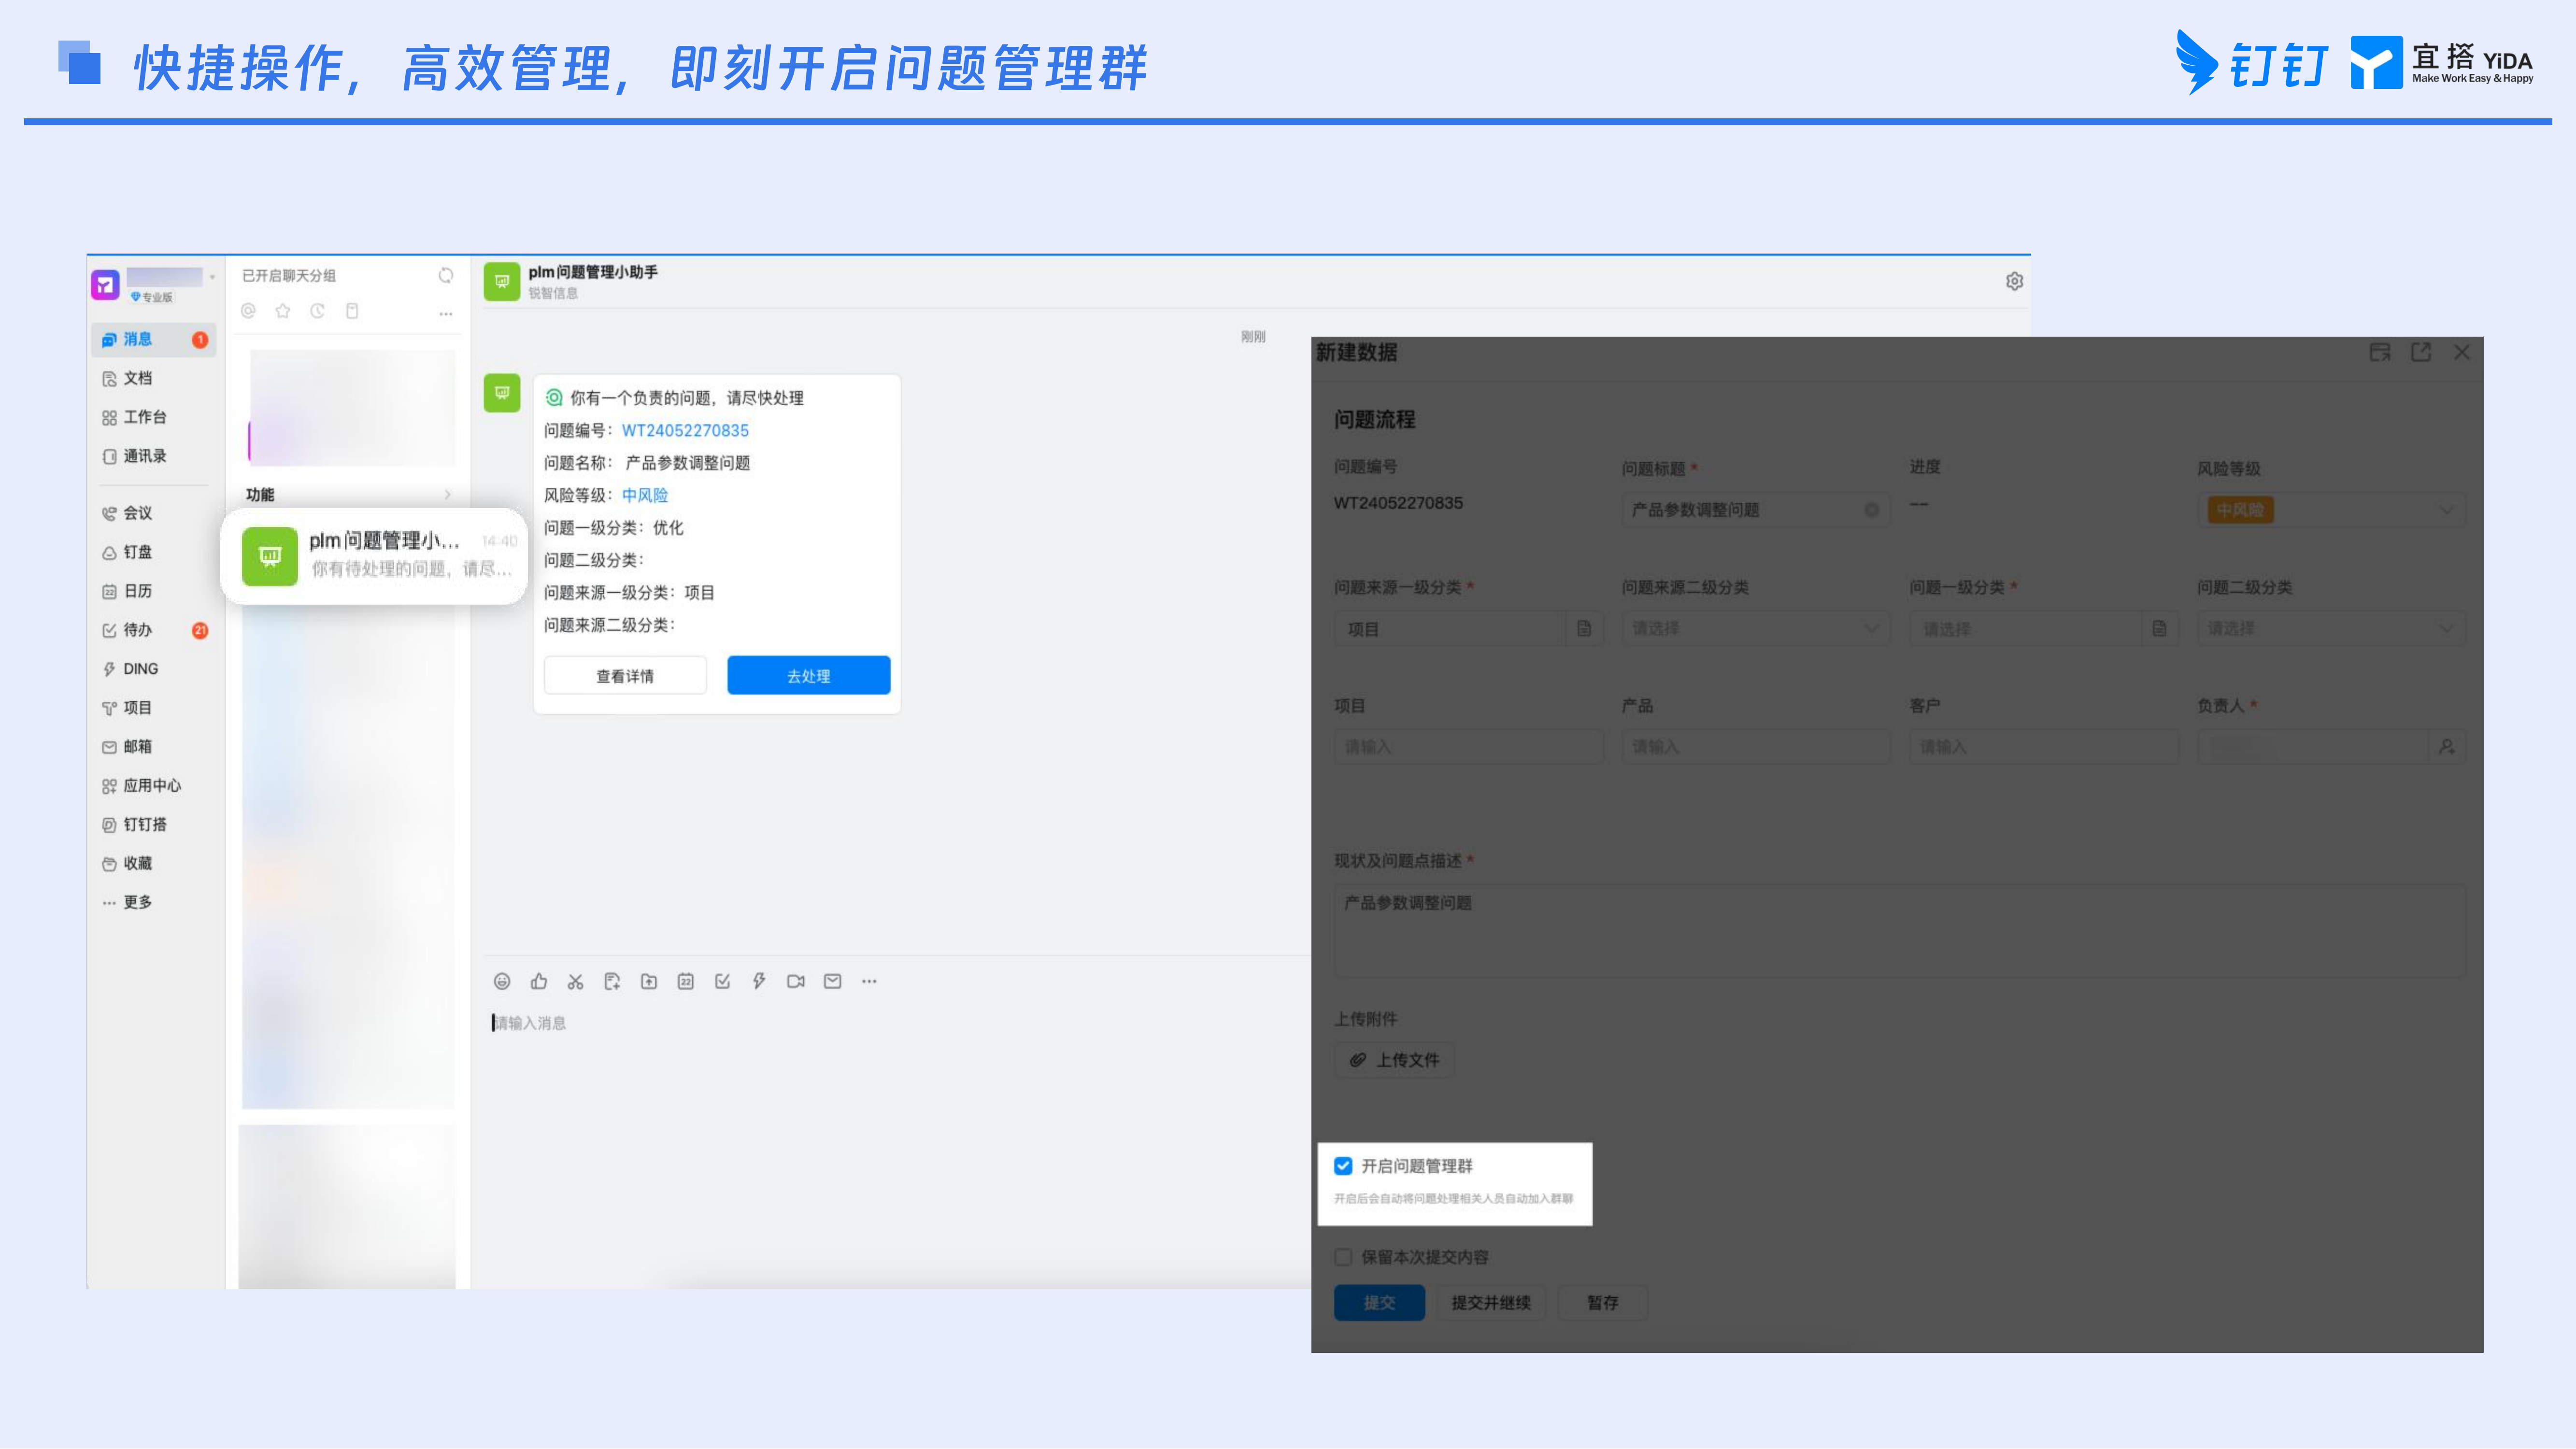Open 新建数据 form in new window icon
This screenshot has height=1449, width=2576.
point(2421,352)
